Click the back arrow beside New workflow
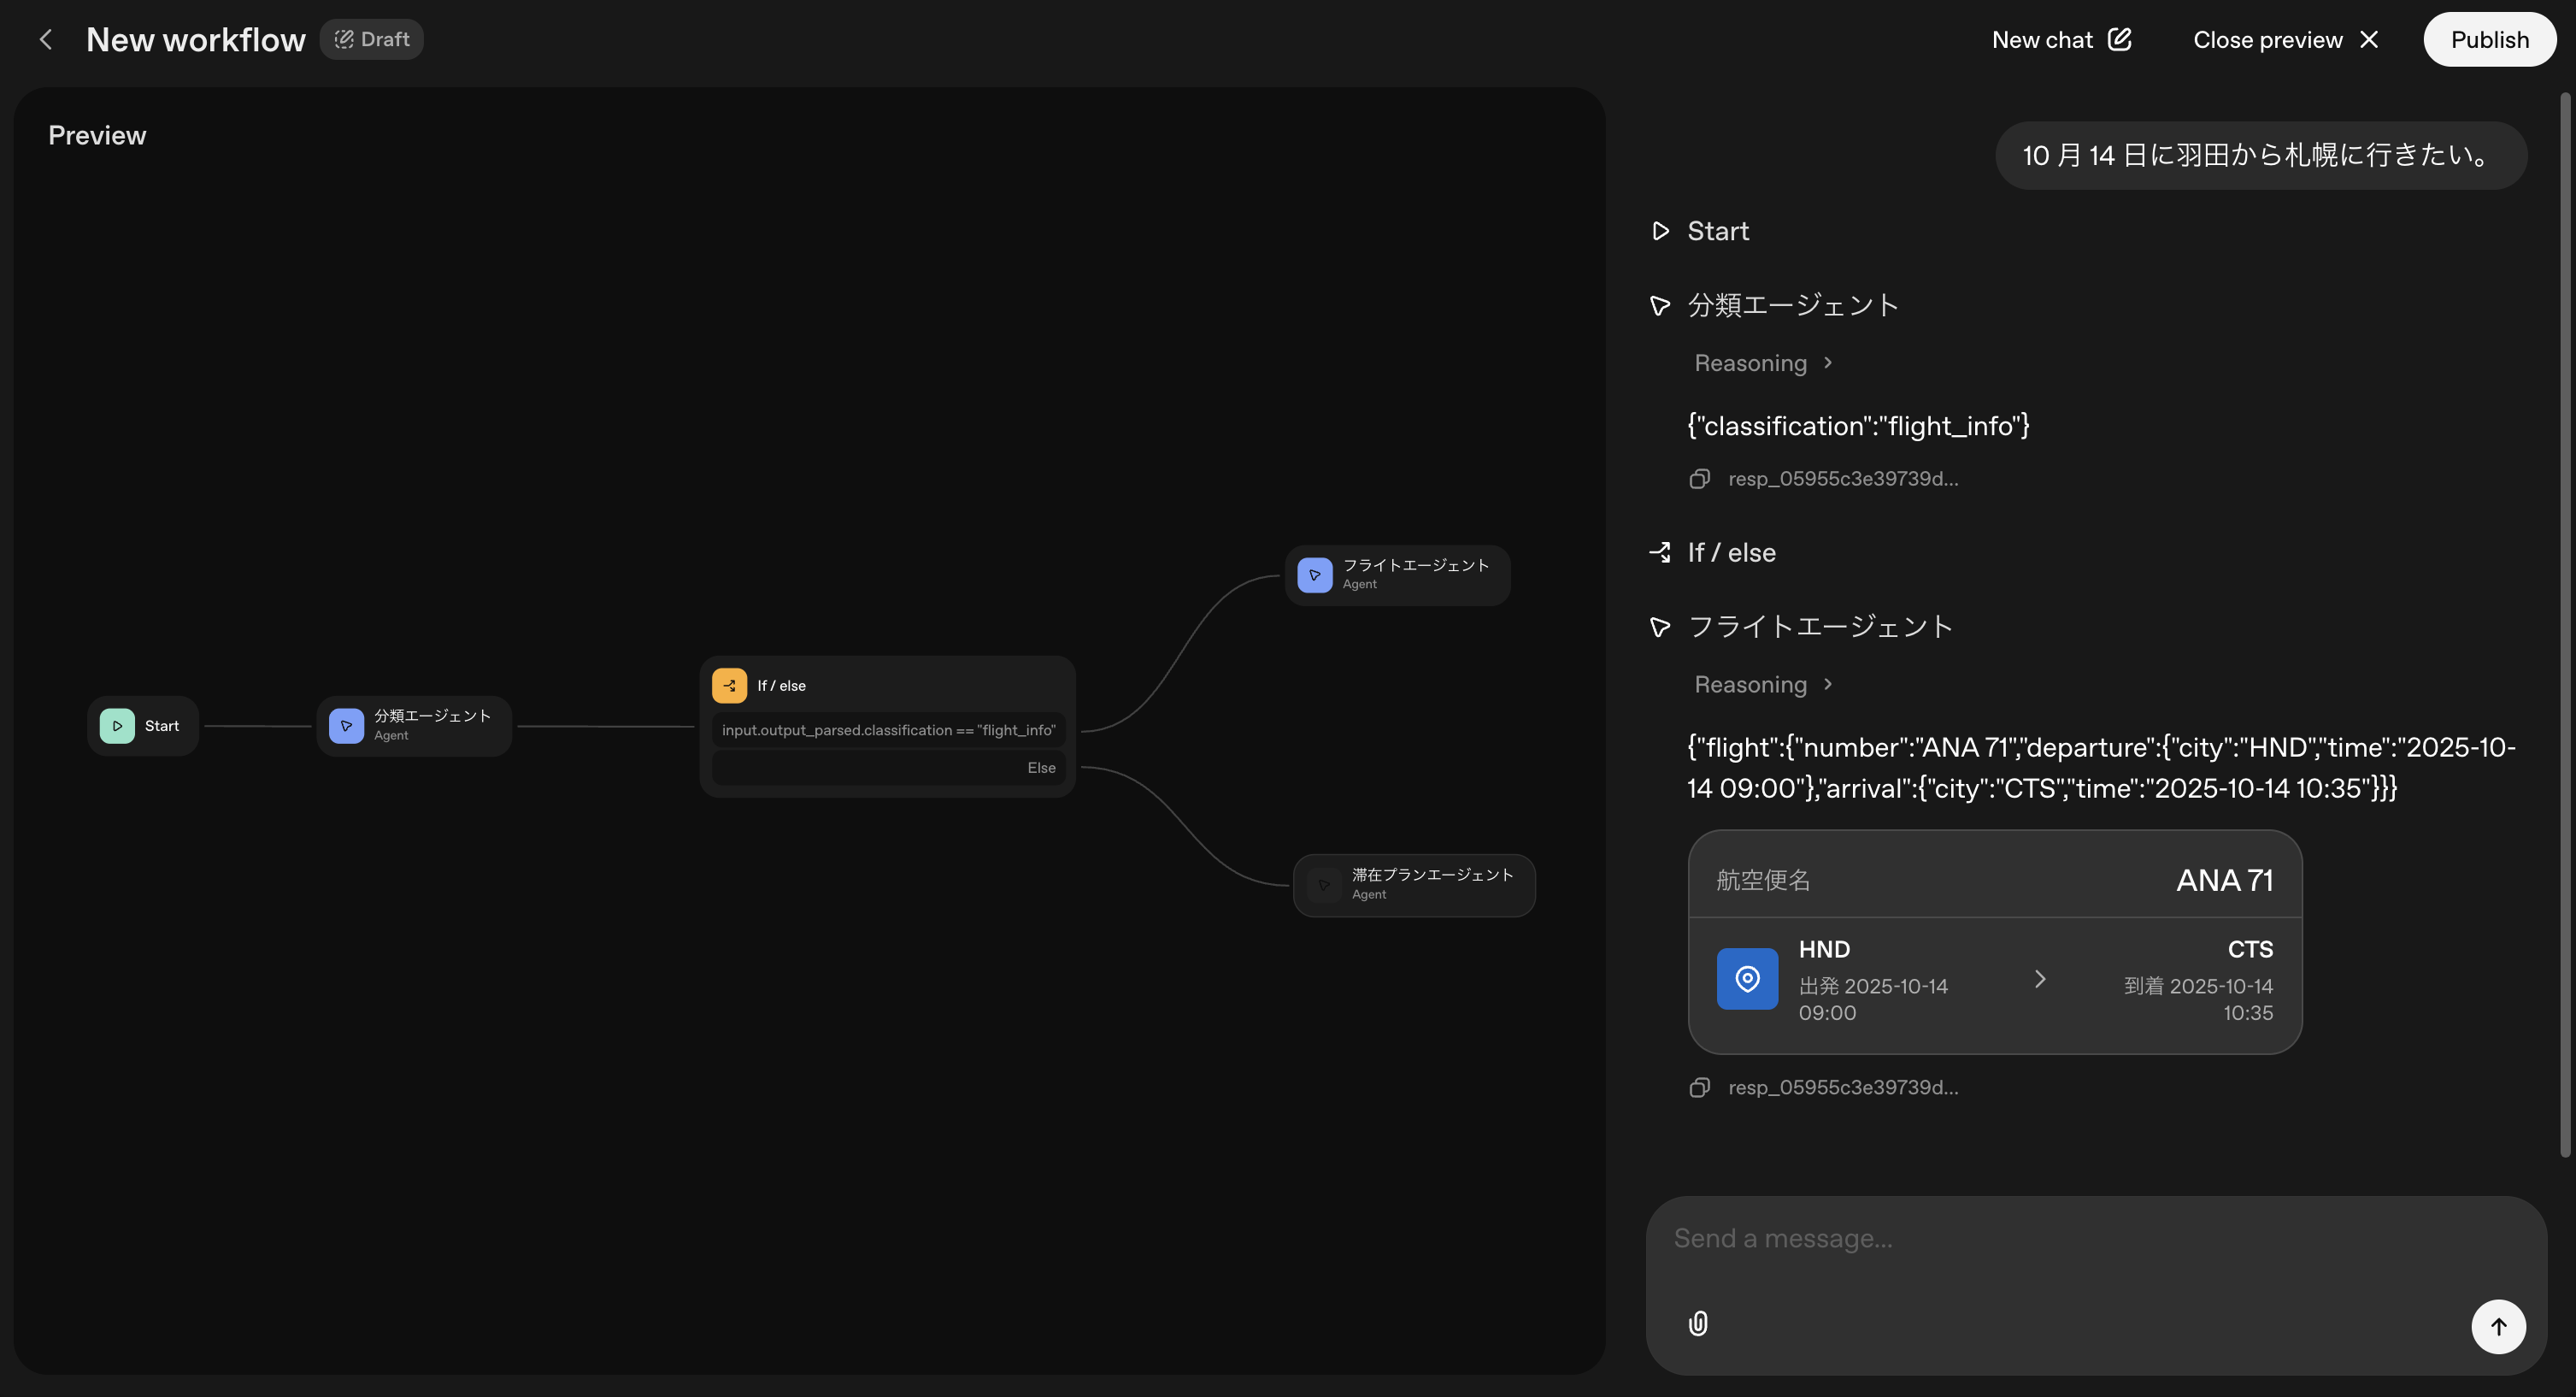This screenshot has height=1397, width=2576. pyautogui.click(x=45, y=40)
